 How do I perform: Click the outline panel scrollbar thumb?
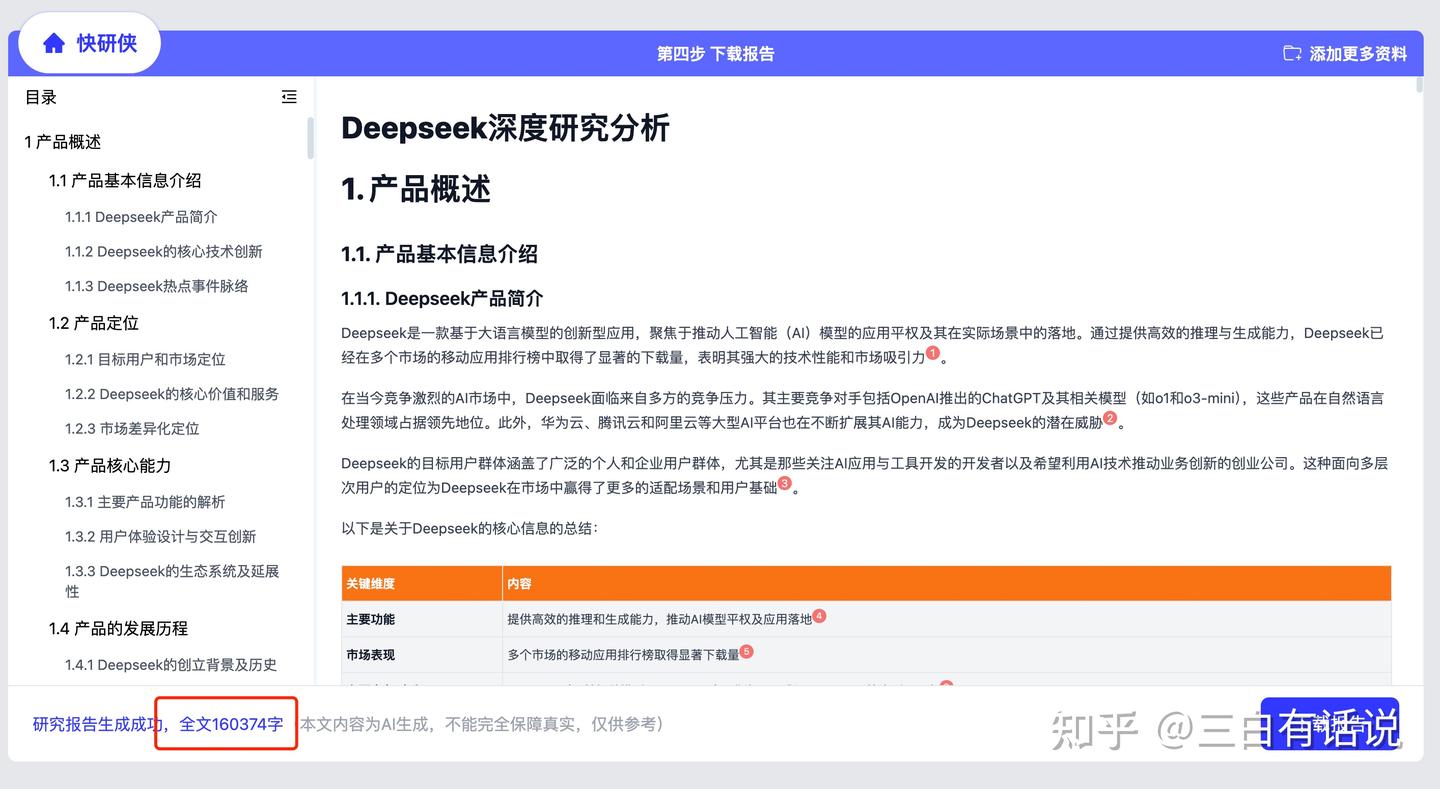tap(310, 138)
